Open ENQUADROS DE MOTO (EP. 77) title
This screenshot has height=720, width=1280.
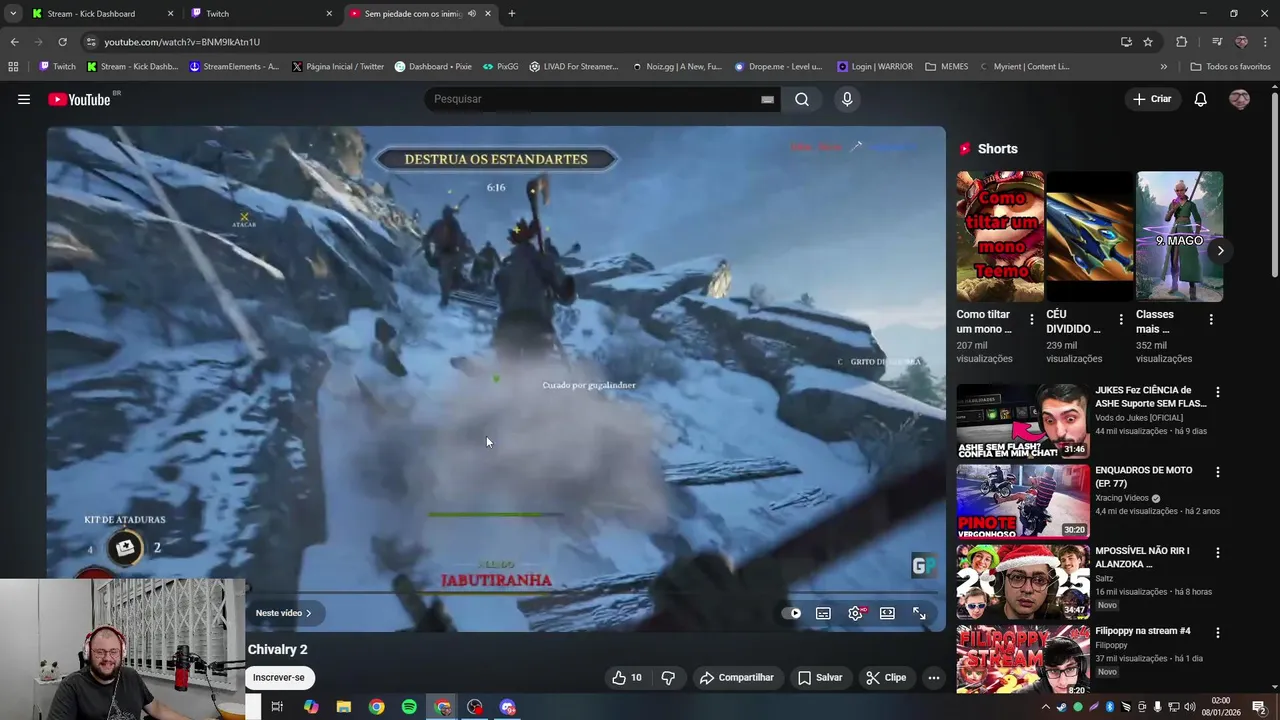coord(1143,477)
